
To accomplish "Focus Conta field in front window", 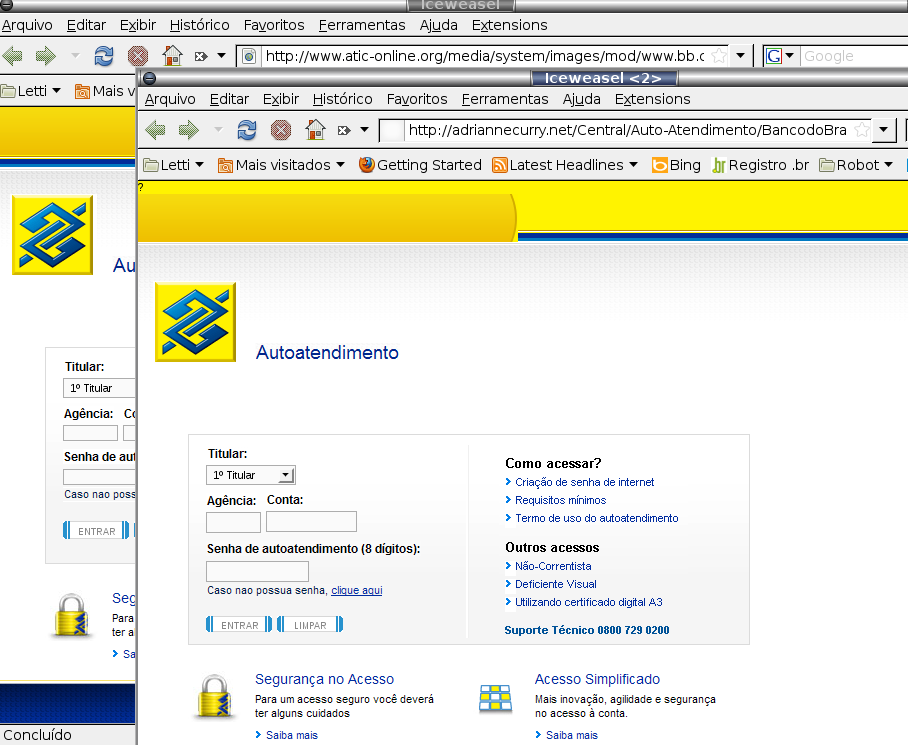I will point(312,522).
